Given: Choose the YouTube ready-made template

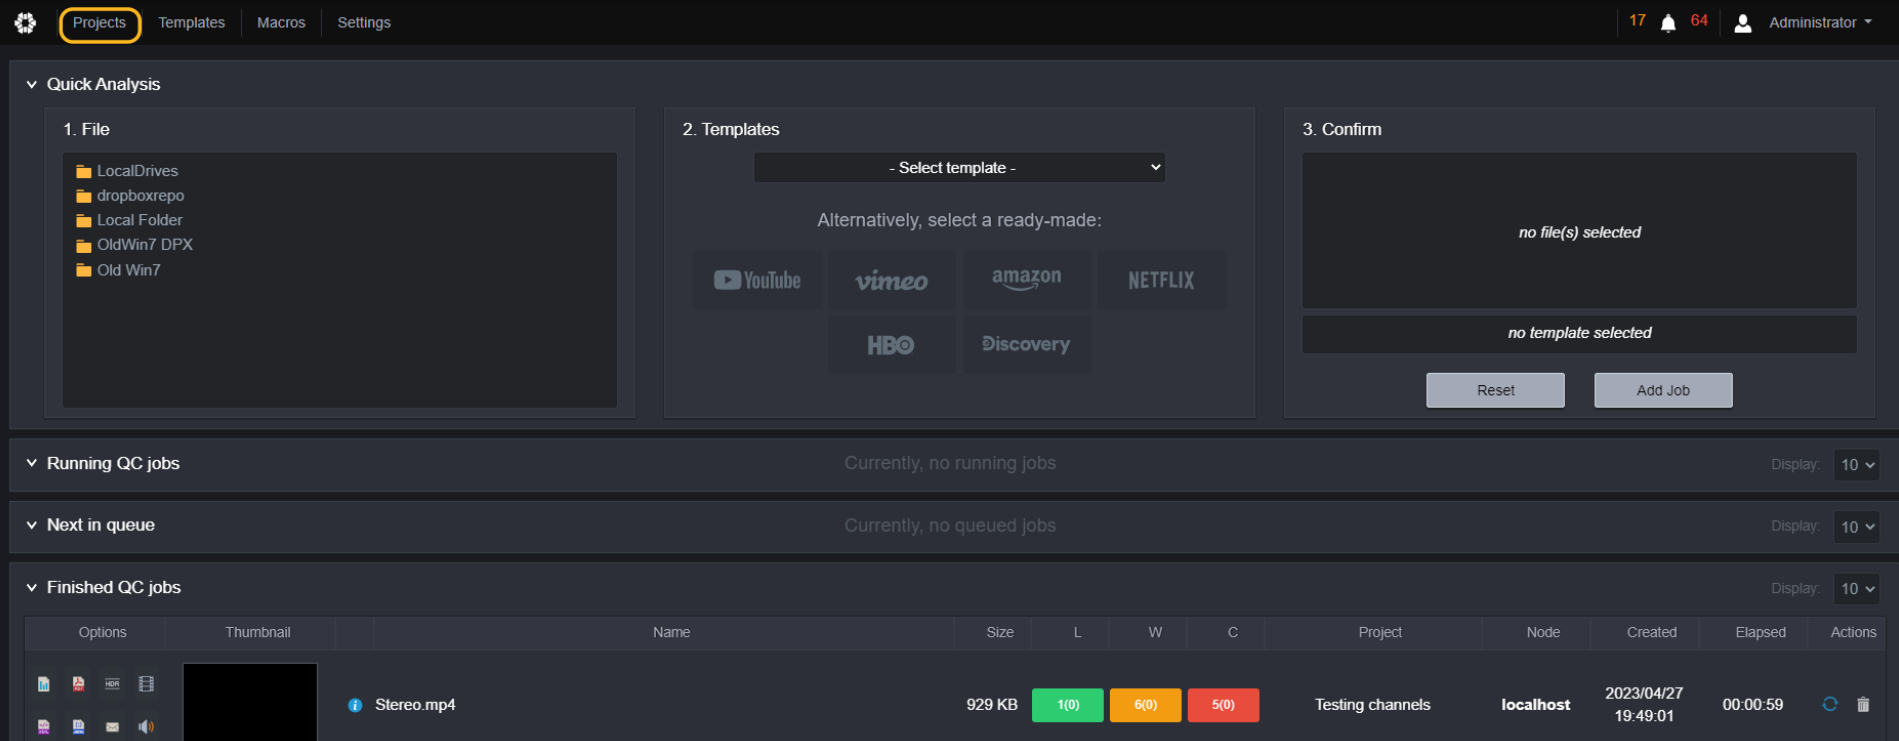Looking at the screenshot, I should 757,280.
